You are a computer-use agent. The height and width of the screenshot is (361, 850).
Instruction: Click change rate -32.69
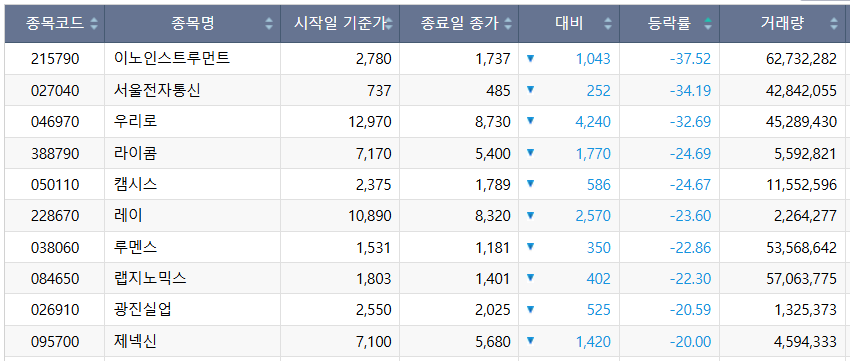tap(690, 122)
